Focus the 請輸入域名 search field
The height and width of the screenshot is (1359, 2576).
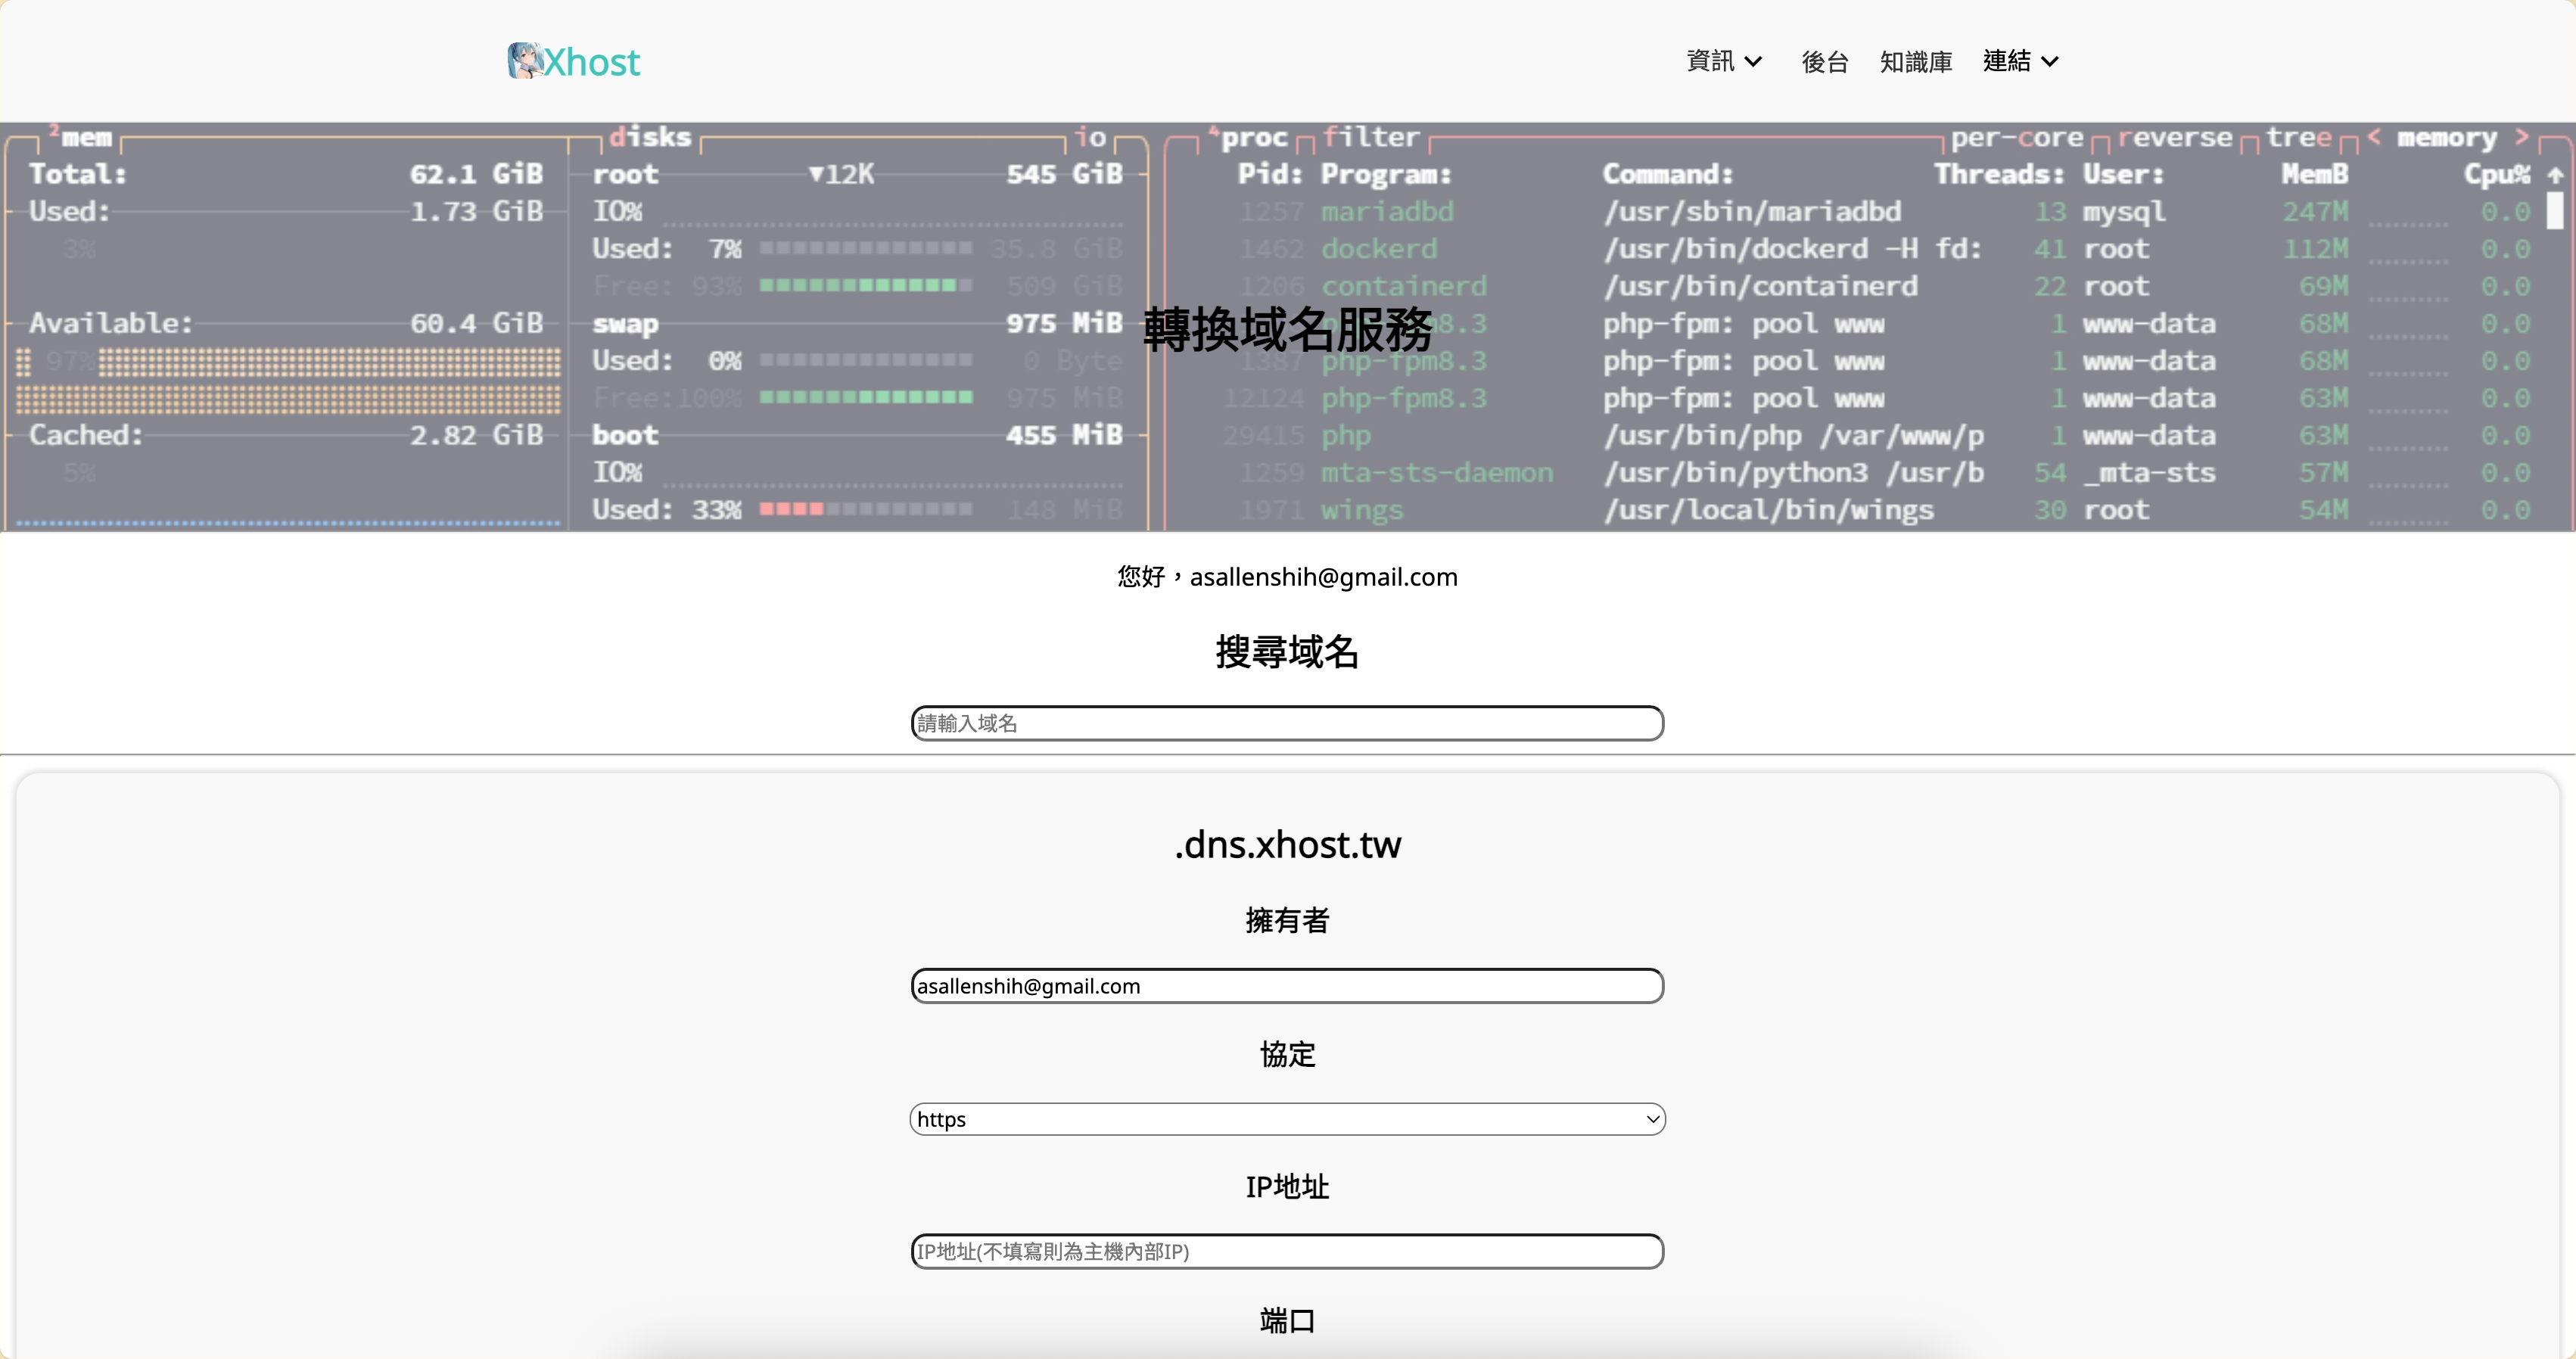(1287, 723)
